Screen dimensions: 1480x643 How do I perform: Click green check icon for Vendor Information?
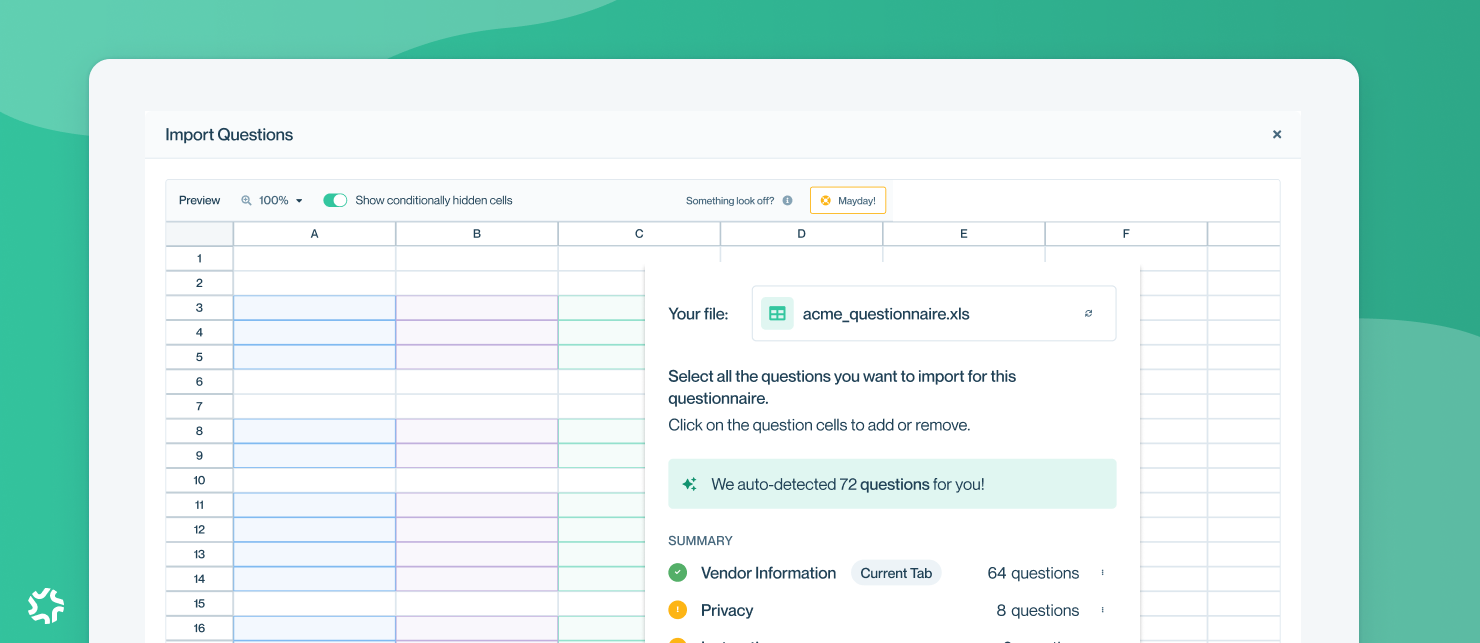(678, 573)
